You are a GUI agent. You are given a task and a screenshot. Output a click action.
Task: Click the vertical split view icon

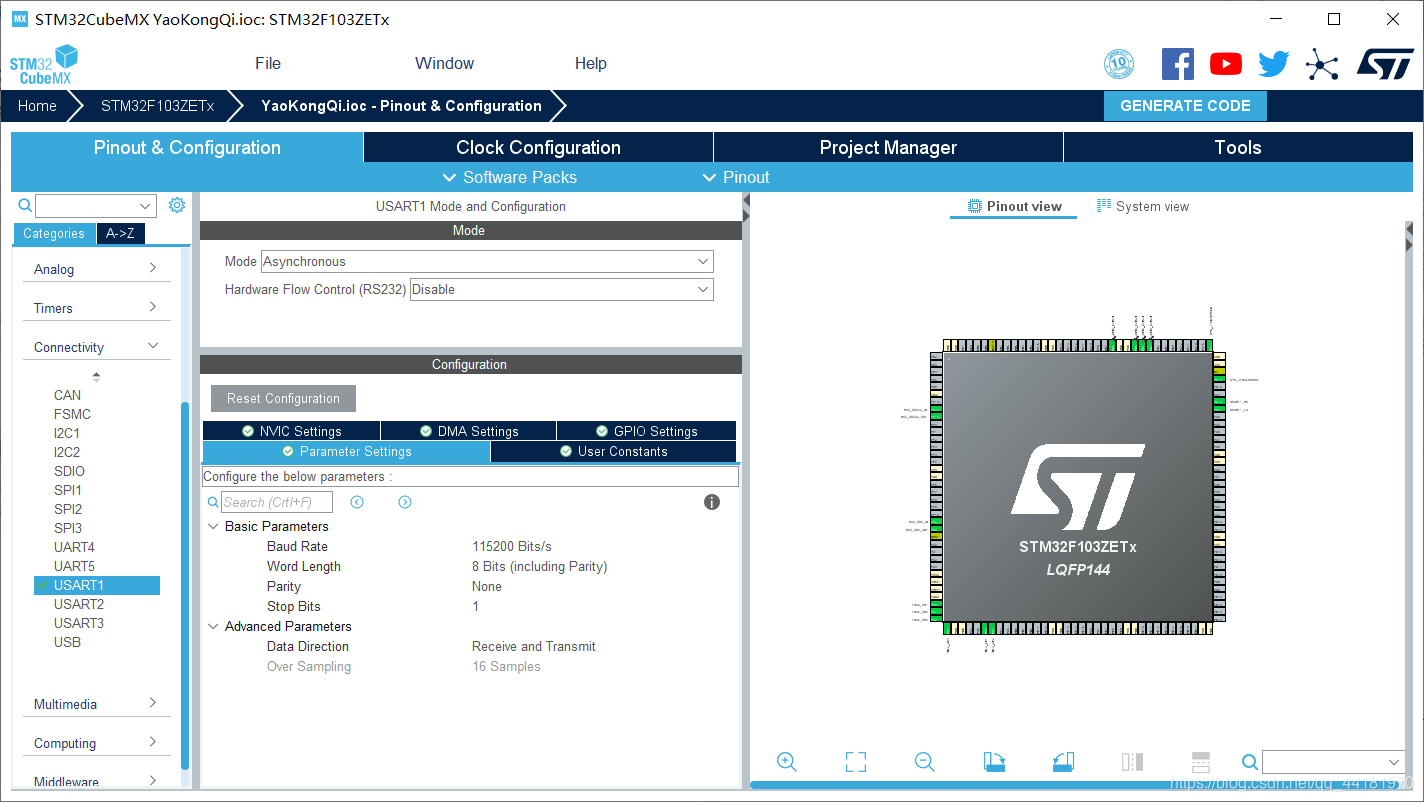[x=1132, y=762]
